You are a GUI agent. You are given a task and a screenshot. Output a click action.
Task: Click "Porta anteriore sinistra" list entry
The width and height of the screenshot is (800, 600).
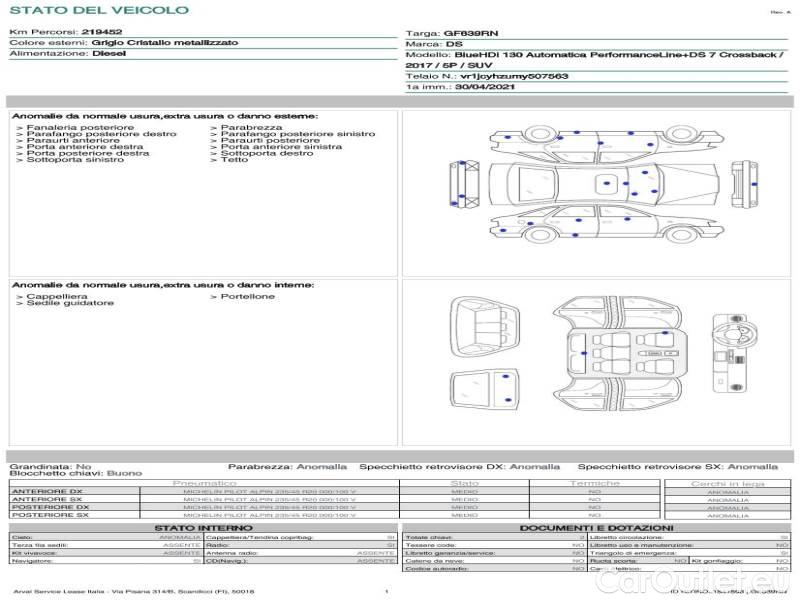click(281, 147)
